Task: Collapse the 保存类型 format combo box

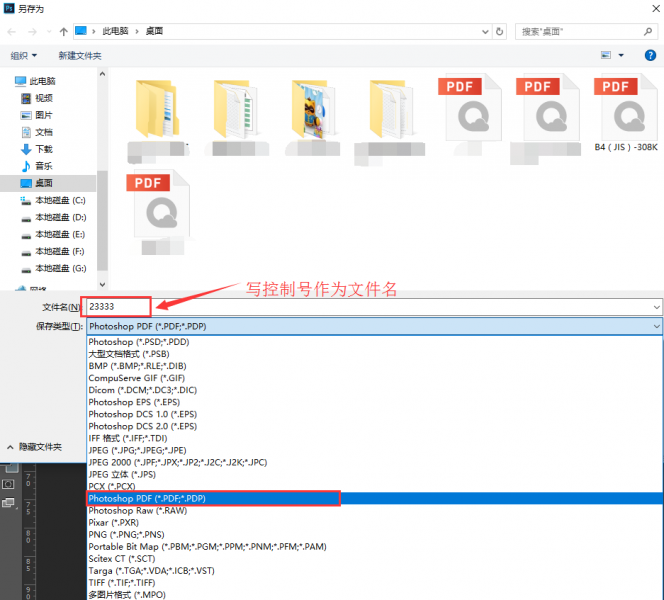Action: tap(656, 326)
